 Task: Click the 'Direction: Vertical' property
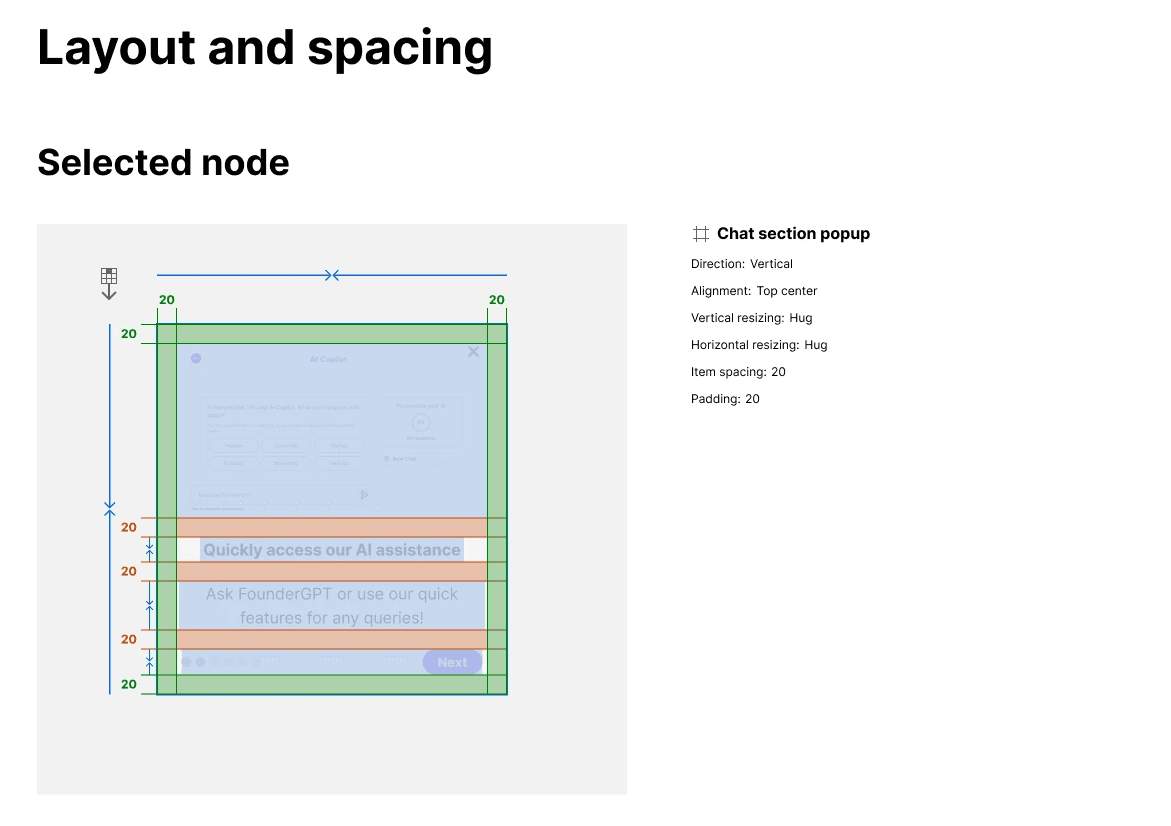pos(742,264)
